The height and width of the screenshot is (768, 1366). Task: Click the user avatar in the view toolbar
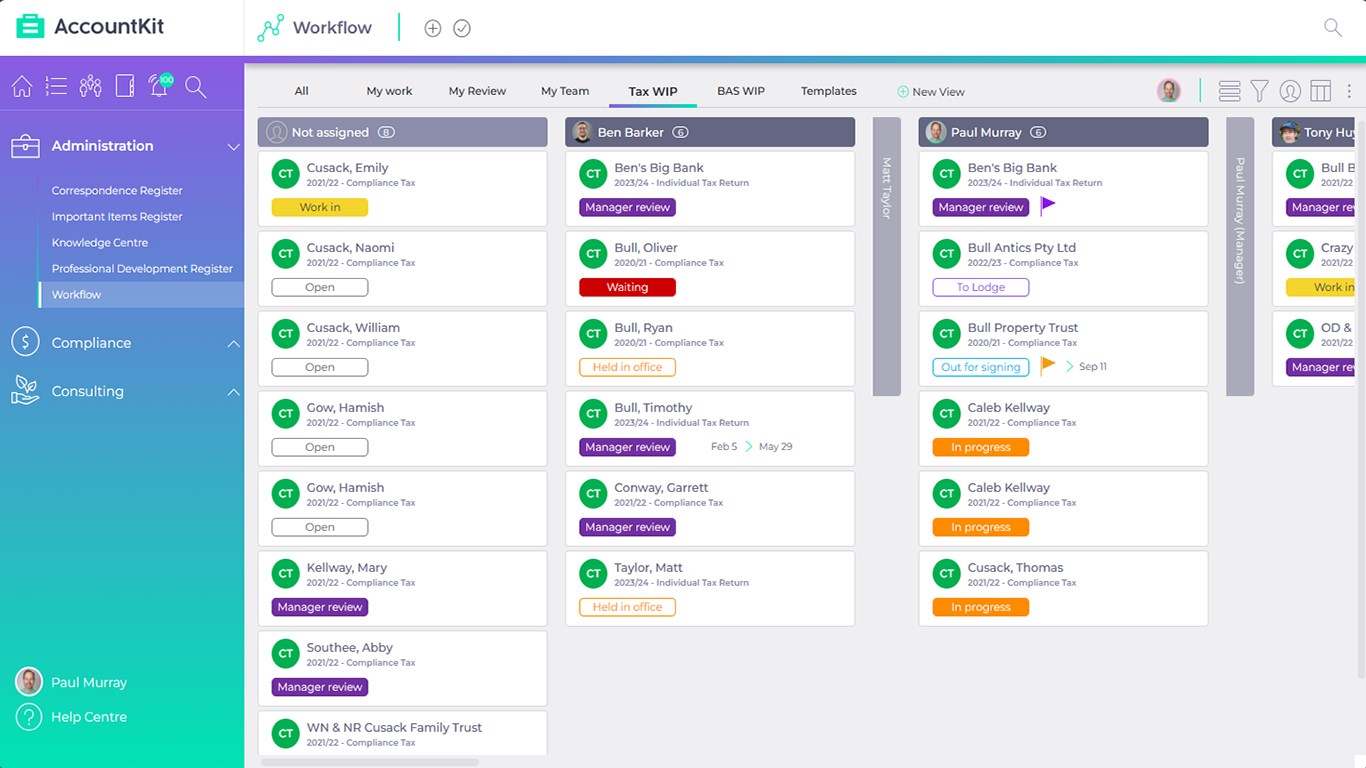1169,91
